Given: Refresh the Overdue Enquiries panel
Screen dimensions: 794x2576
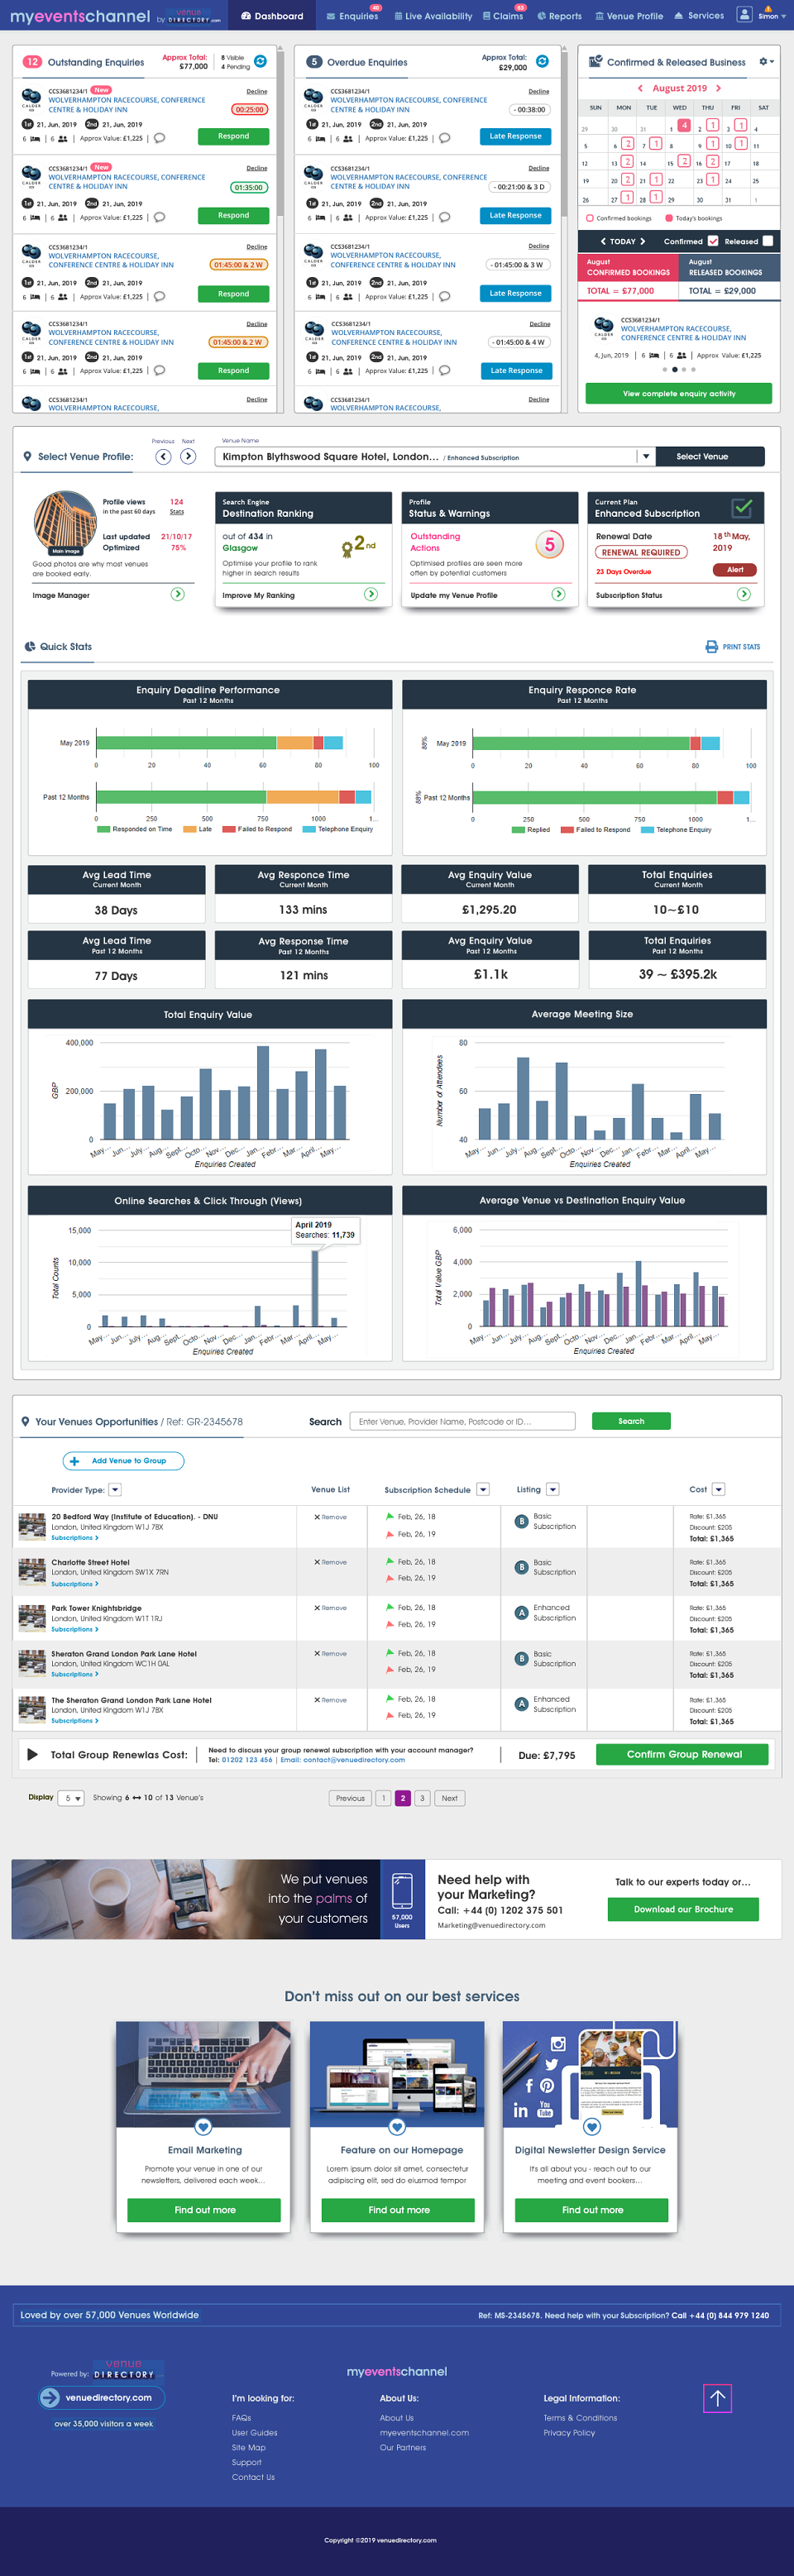Looking at the screenshot, I should pos(542,62).
